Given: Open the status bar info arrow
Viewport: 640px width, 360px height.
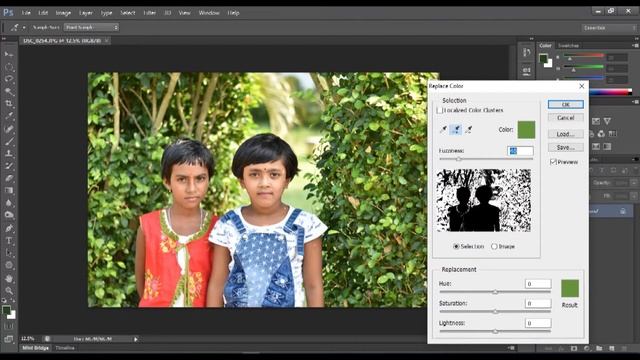Looking at the screenshot, I should [x=136, y=339].
